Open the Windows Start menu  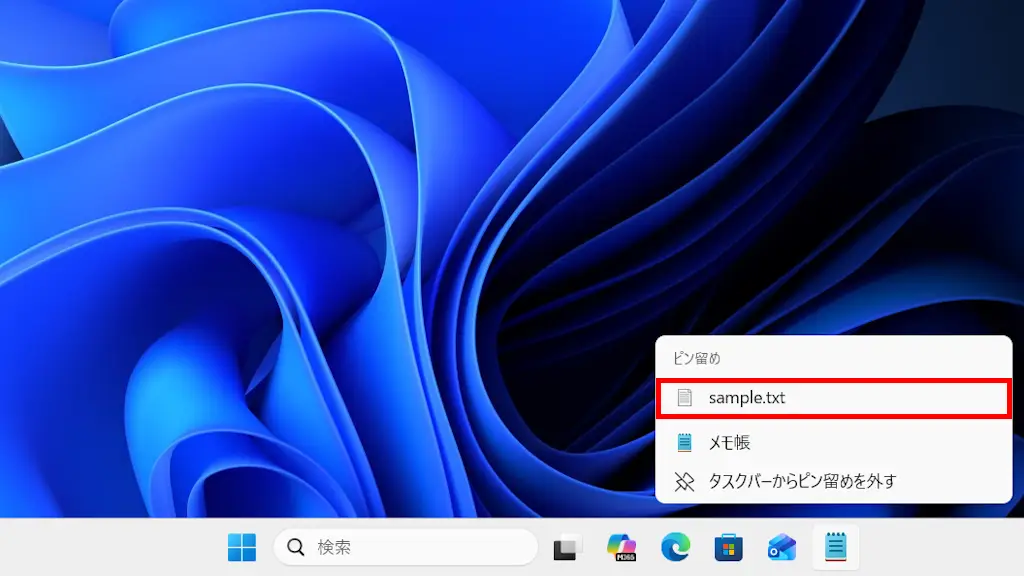coord(242,547)
